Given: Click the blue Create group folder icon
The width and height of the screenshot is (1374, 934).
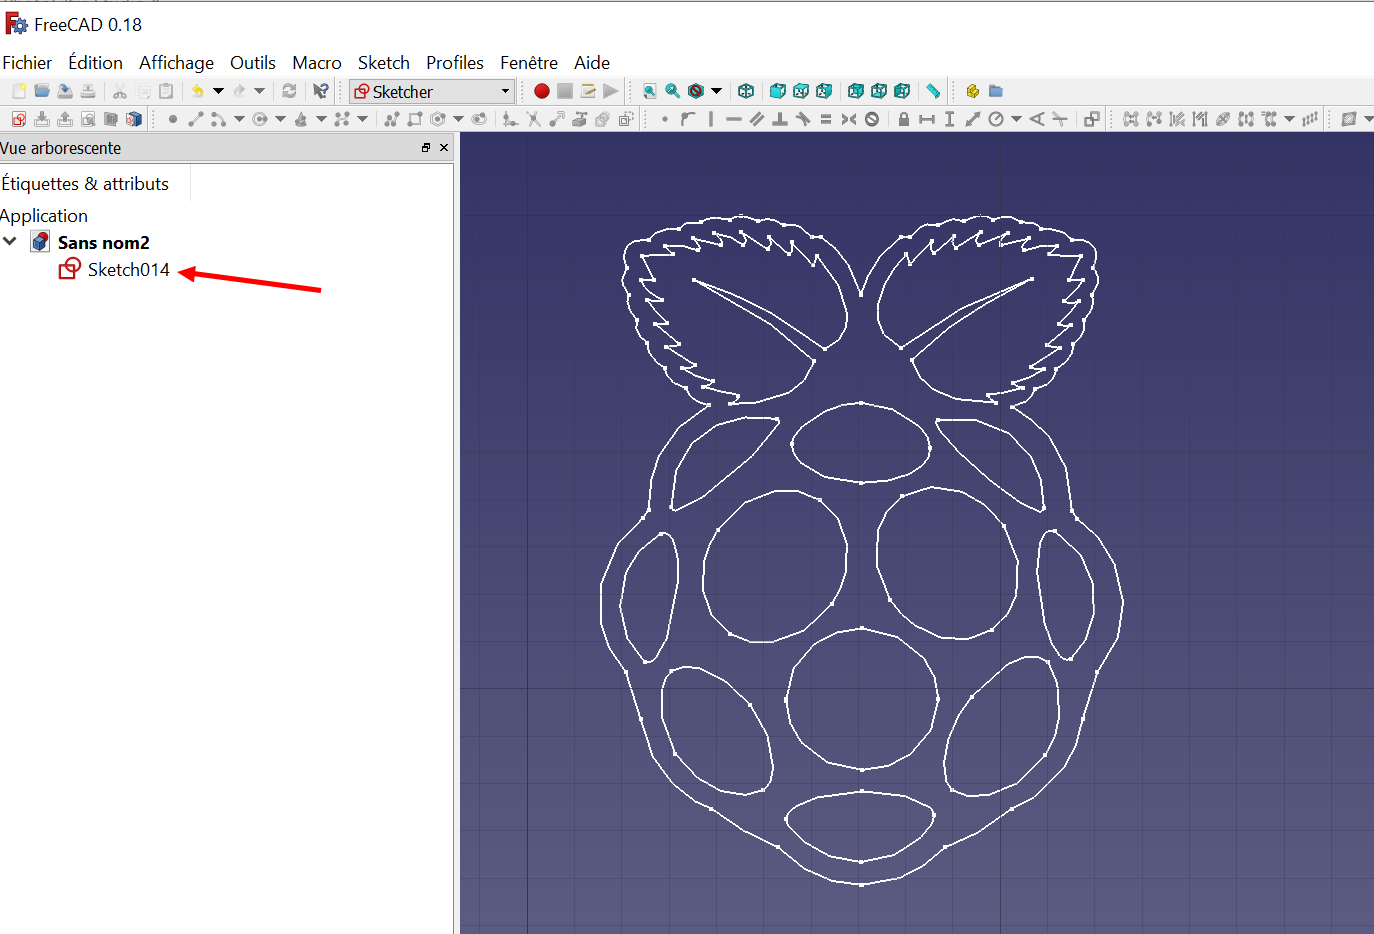Looking at the screenshot, I should click(x=996, y=91).
